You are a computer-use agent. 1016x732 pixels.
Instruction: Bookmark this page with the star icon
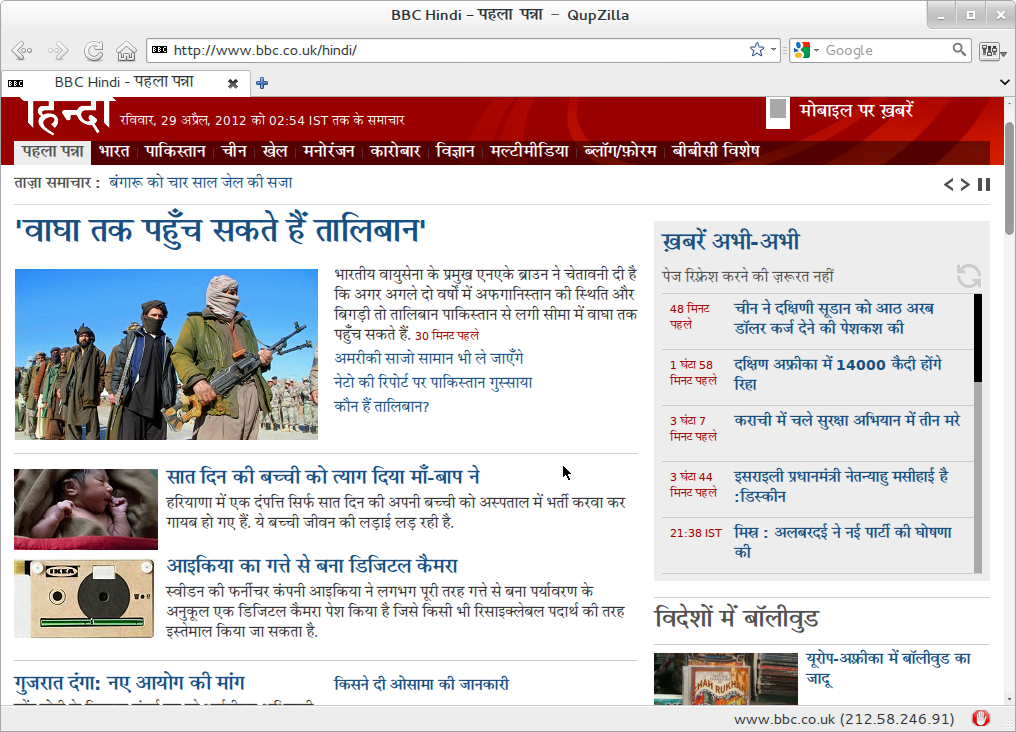click(x=756, y=50)
